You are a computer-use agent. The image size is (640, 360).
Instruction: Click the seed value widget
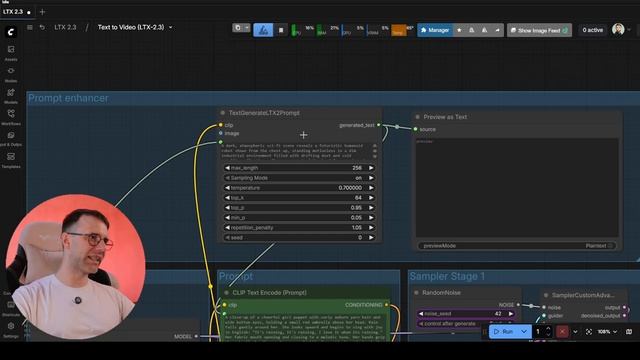(x=299, y=238)
